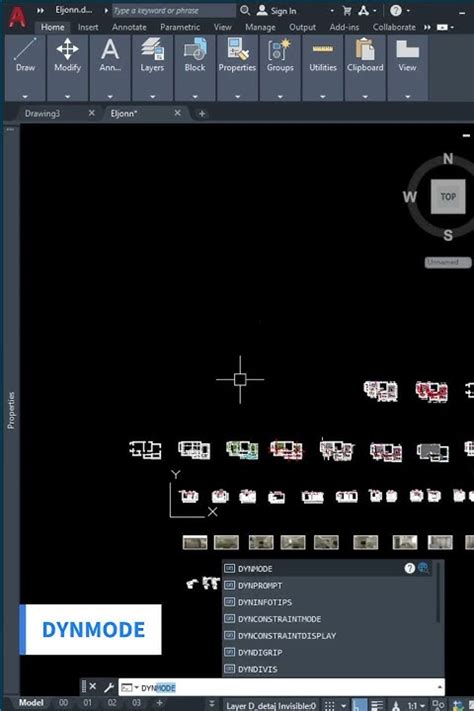The image size is (474, 711).
Task: Expand the Draw panel dropdown arrow
Action: [25, 97]
